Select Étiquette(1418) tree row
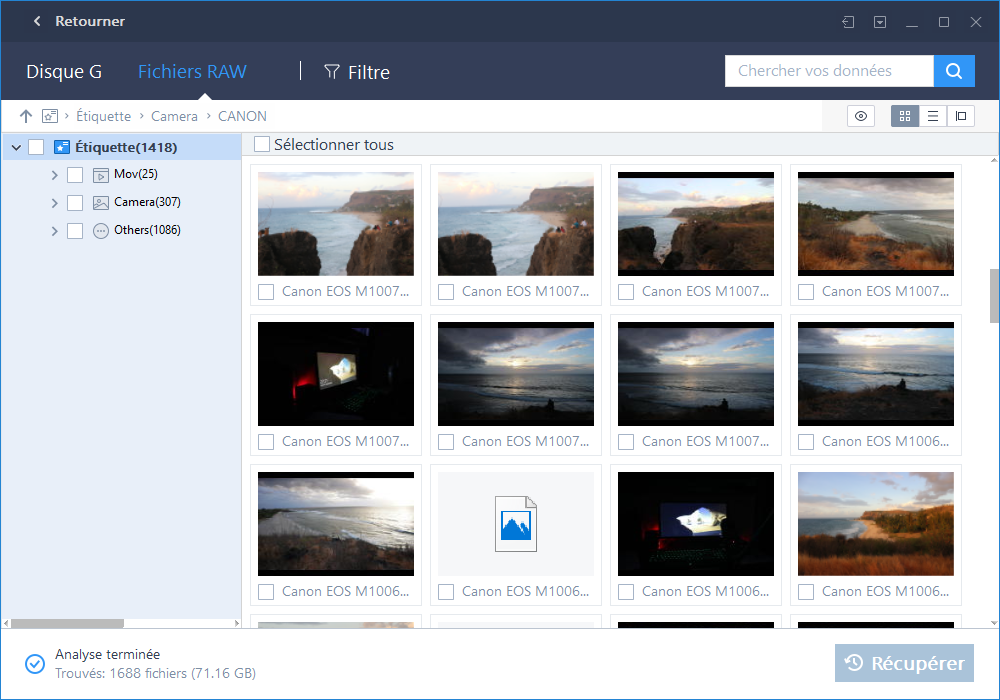Screen dimensions: 1000x700 [122, 147]
